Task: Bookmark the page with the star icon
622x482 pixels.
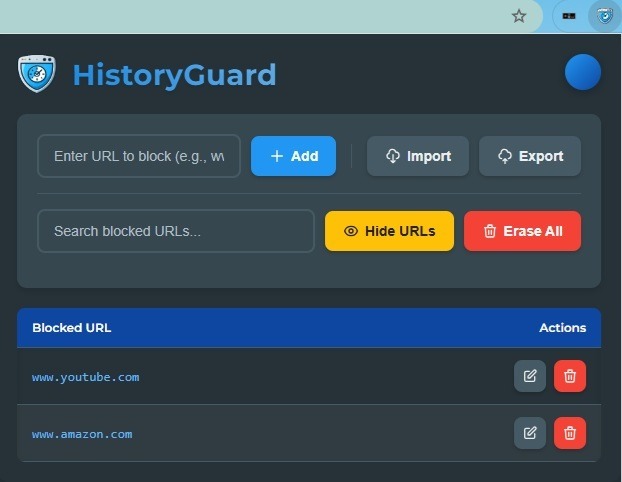Action: click(519, 16)
